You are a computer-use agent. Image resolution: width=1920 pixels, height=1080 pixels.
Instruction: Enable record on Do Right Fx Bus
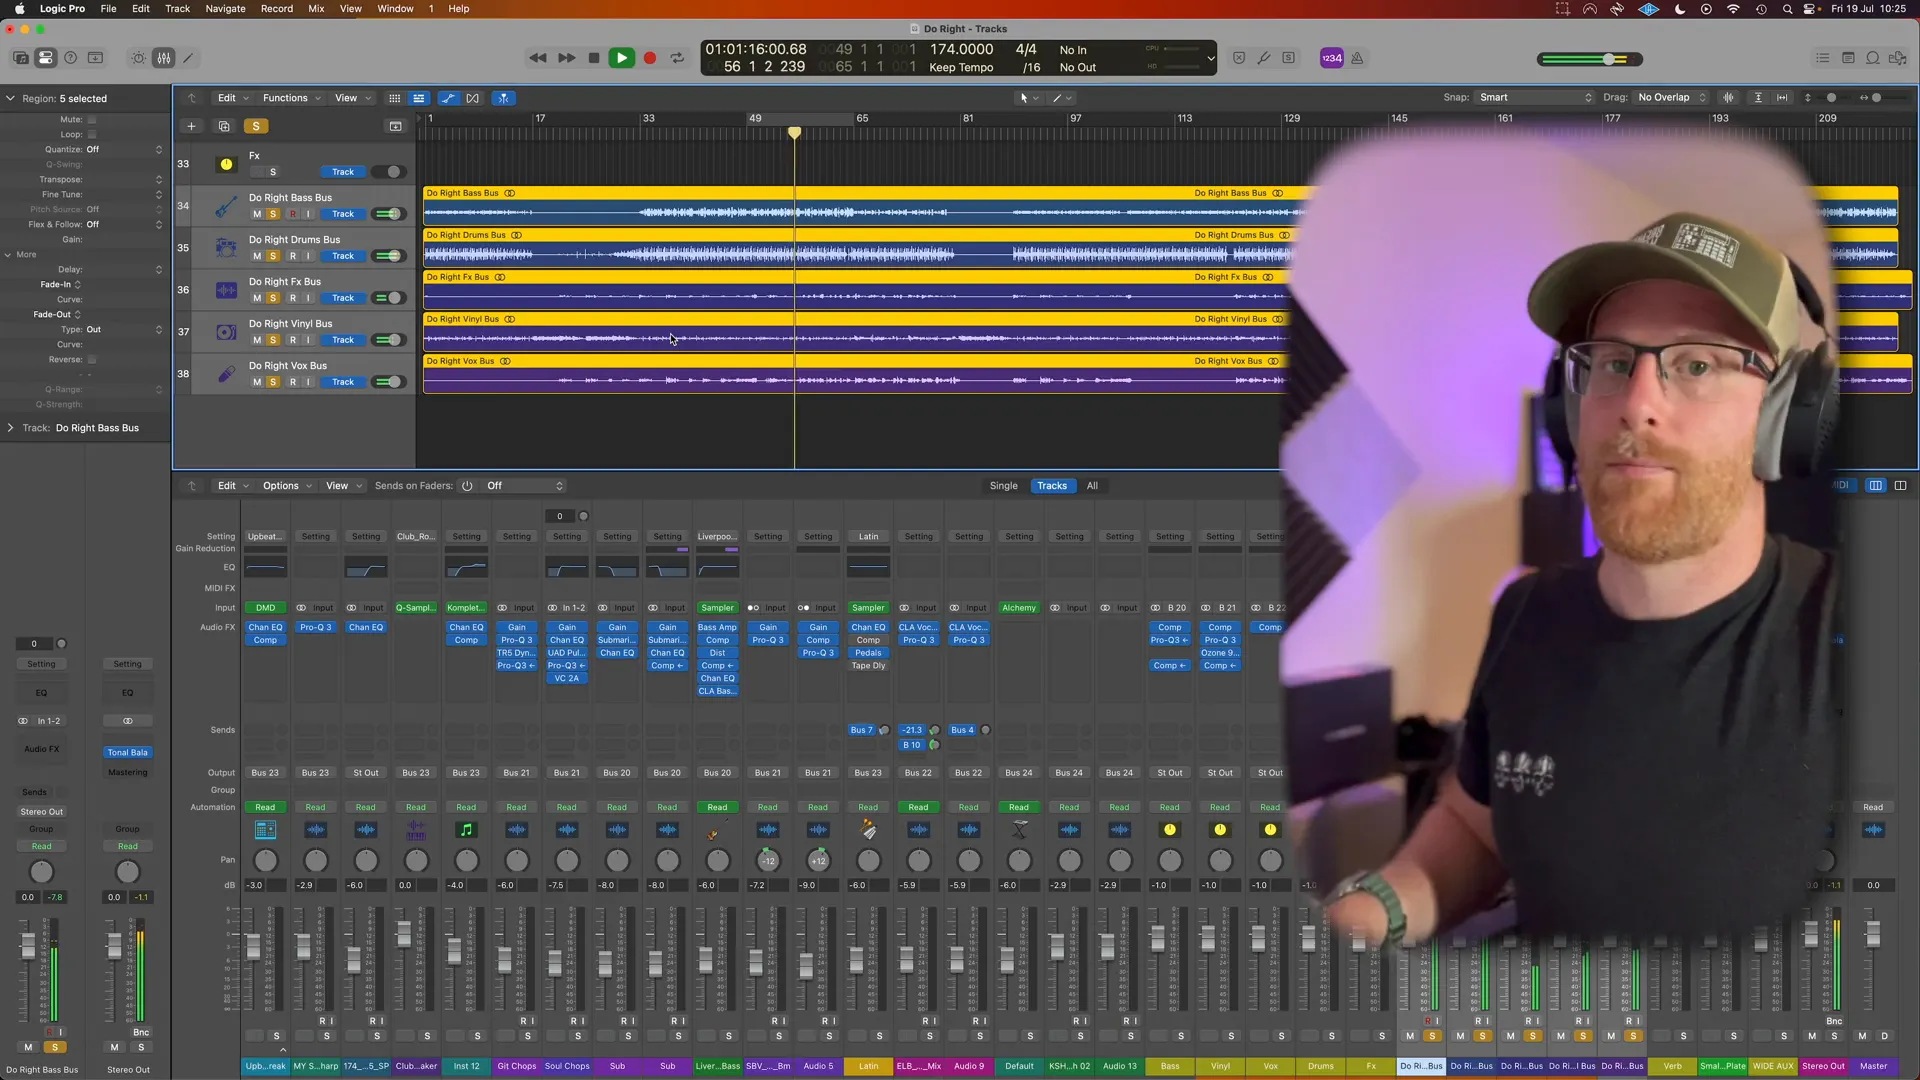(293, 298)
